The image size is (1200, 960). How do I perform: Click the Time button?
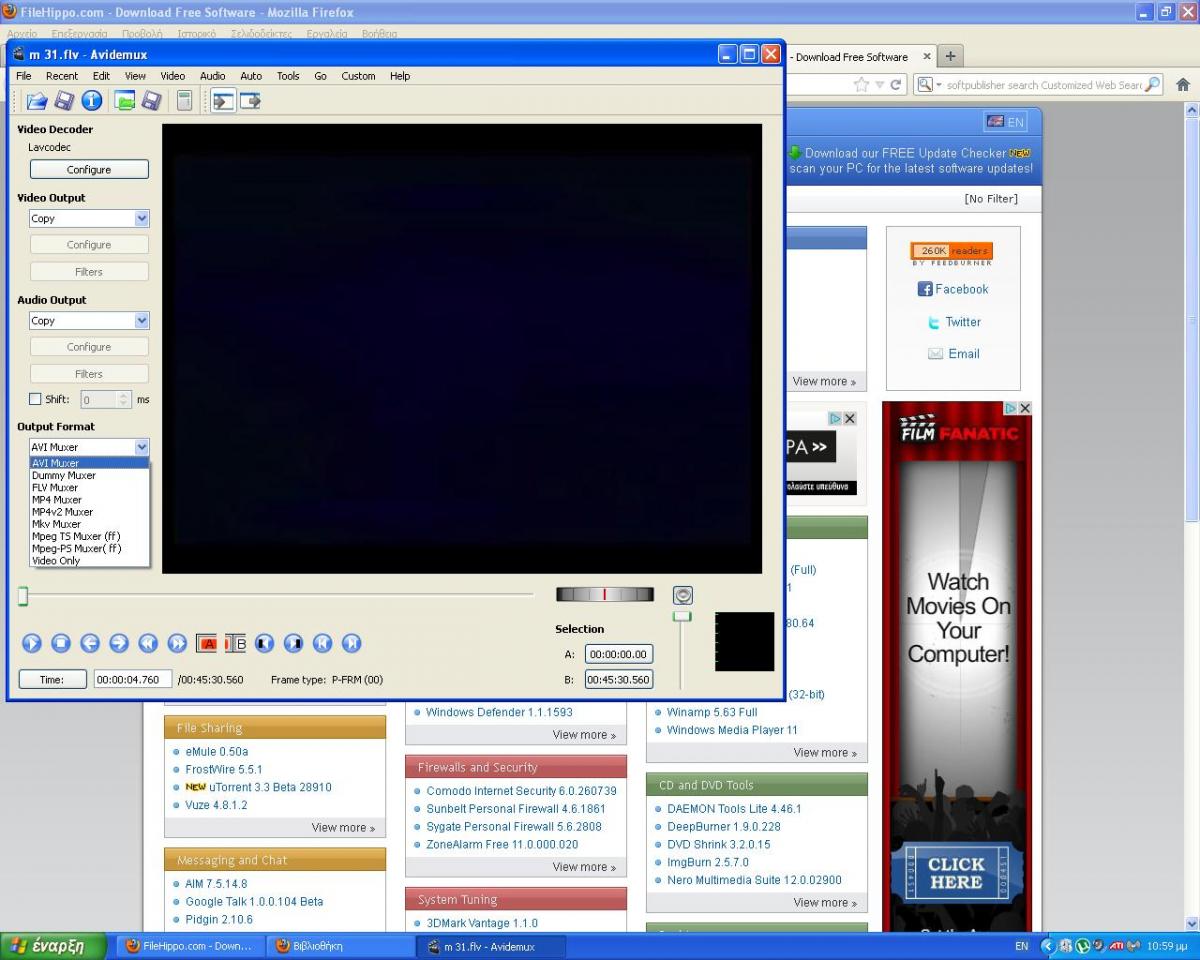(x=52, y=680)
